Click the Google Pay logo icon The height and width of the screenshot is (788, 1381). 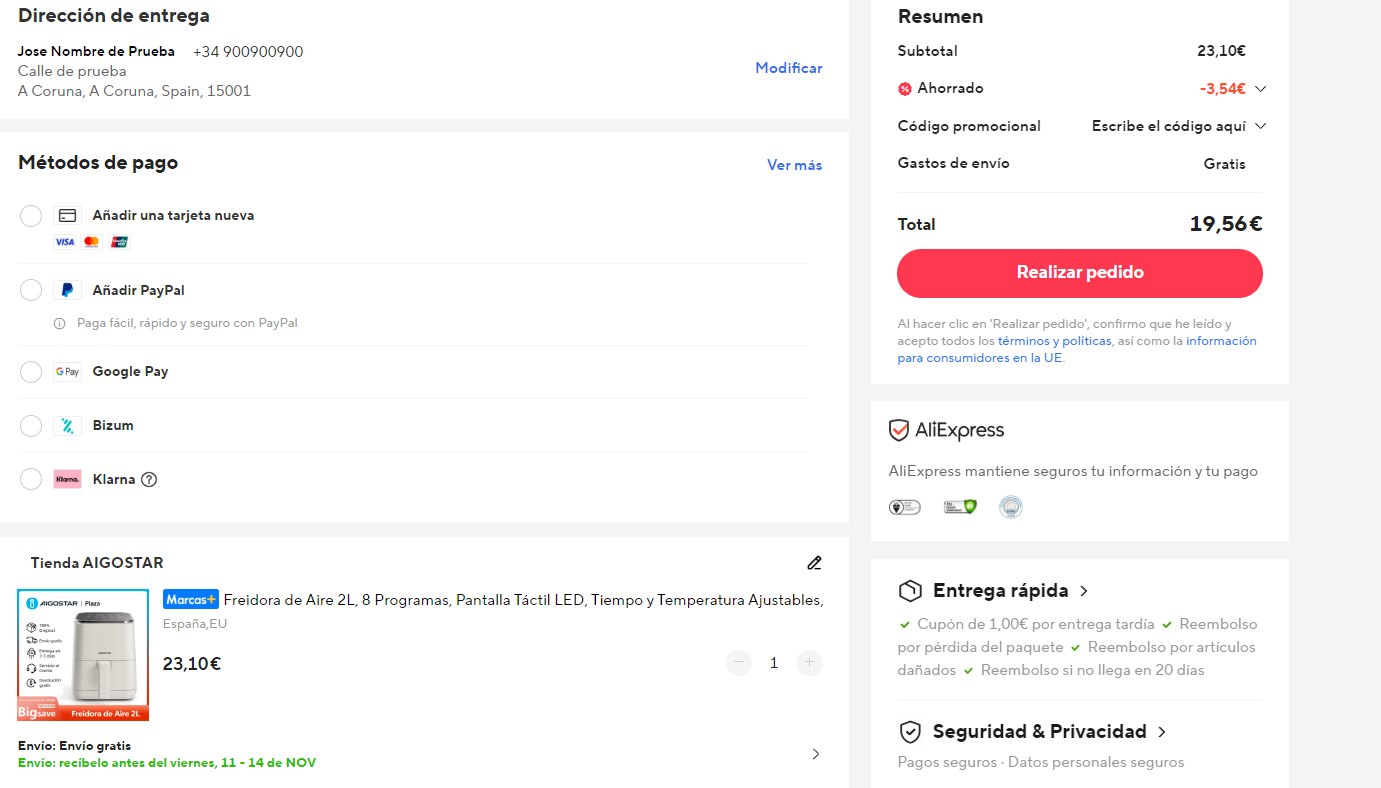[67, 372]
